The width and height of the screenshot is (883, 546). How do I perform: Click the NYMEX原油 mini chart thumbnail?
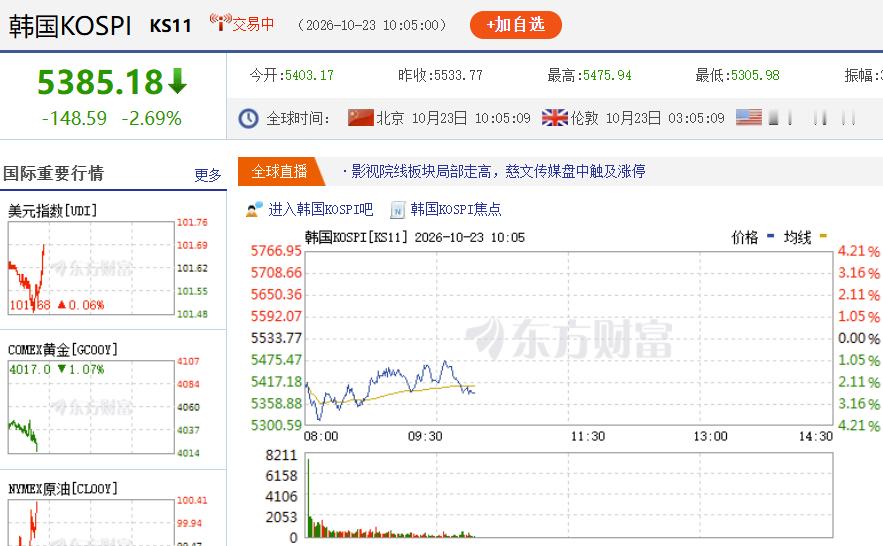(91, 522)
